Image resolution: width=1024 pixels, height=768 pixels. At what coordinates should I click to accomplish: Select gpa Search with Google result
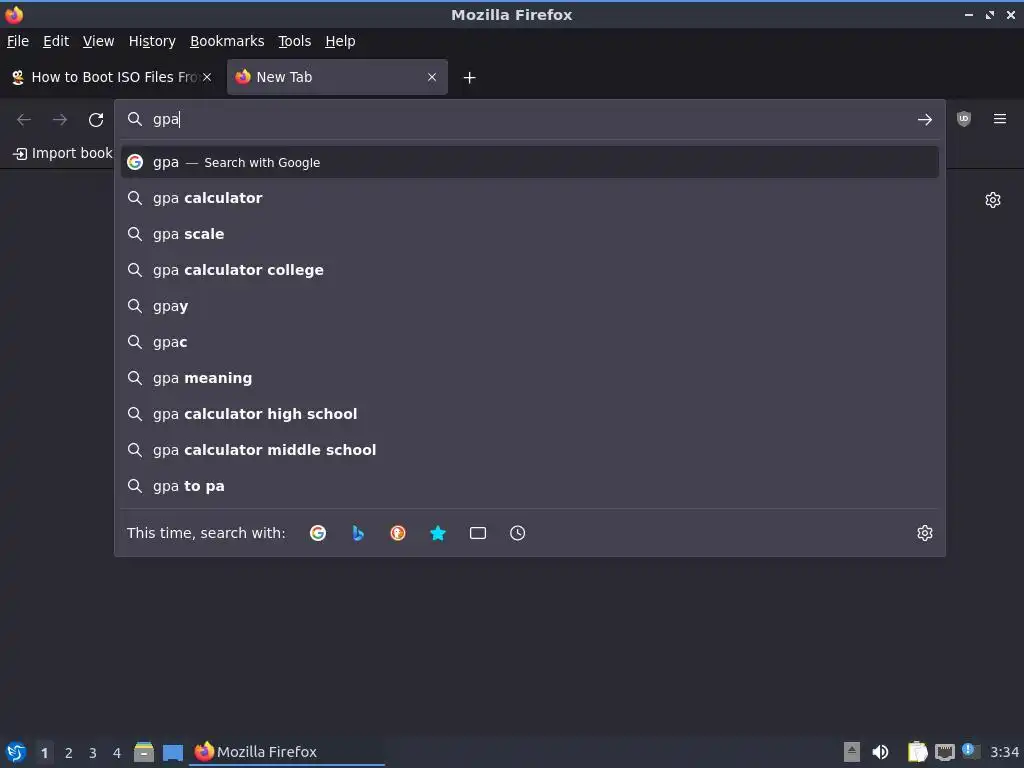(530, 163)
